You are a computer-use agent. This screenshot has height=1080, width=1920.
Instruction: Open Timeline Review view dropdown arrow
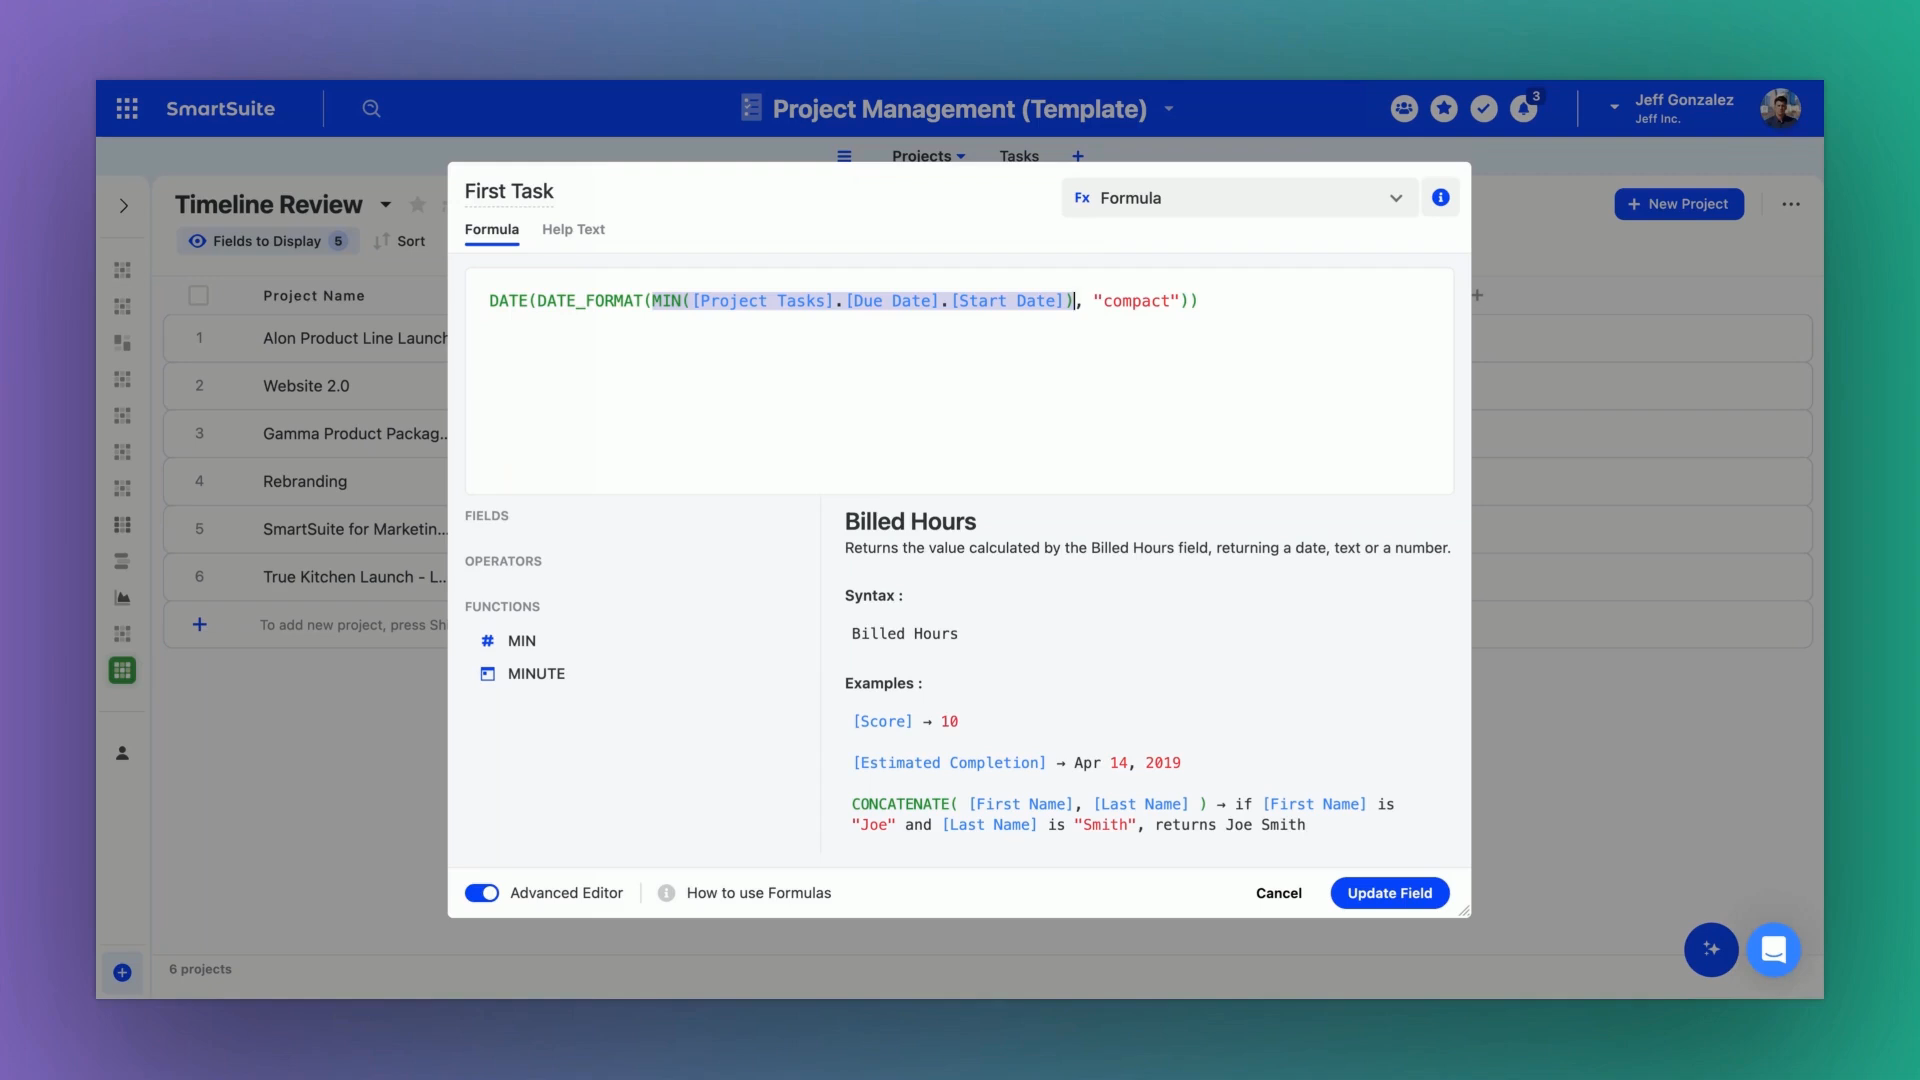385,205
